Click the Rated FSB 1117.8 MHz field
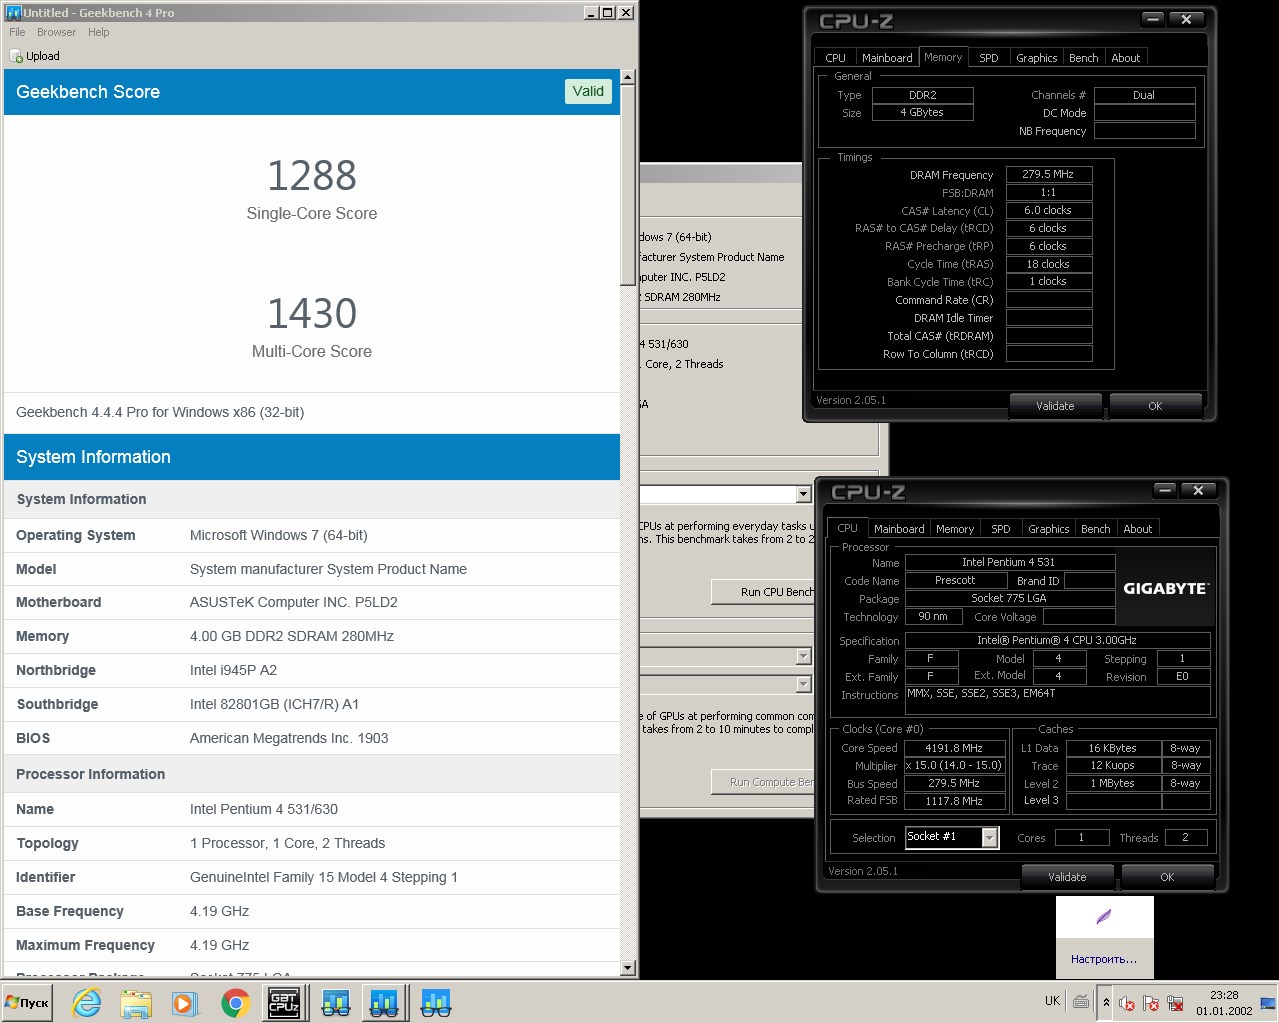Screen dimensions: 1279x1023 tap(954, 801)
